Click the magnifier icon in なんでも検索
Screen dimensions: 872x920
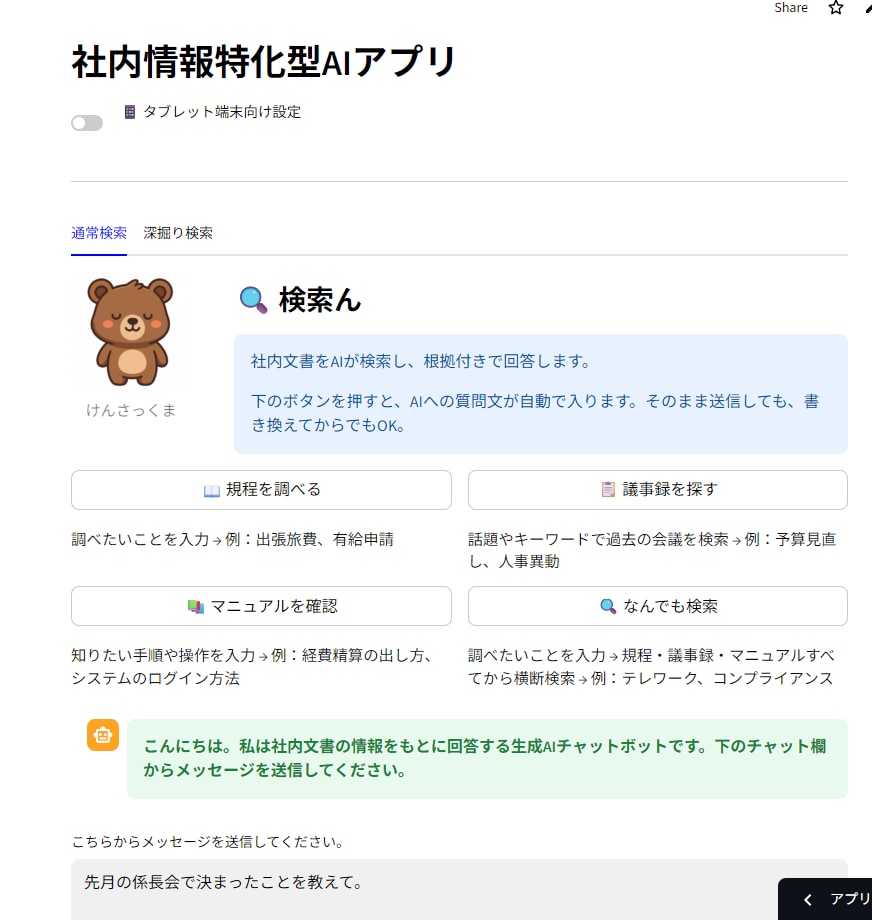[608, 606]
